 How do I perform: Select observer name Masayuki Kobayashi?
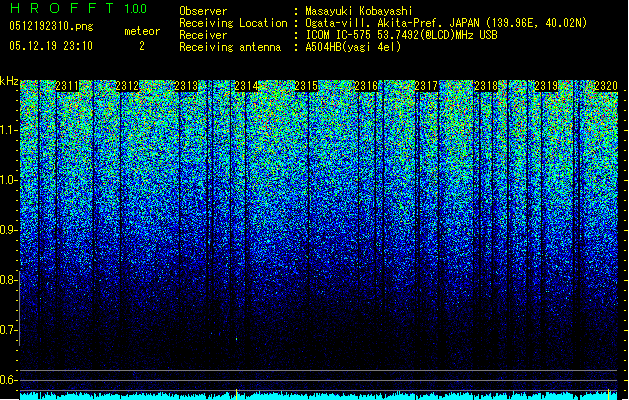[359, 11]
